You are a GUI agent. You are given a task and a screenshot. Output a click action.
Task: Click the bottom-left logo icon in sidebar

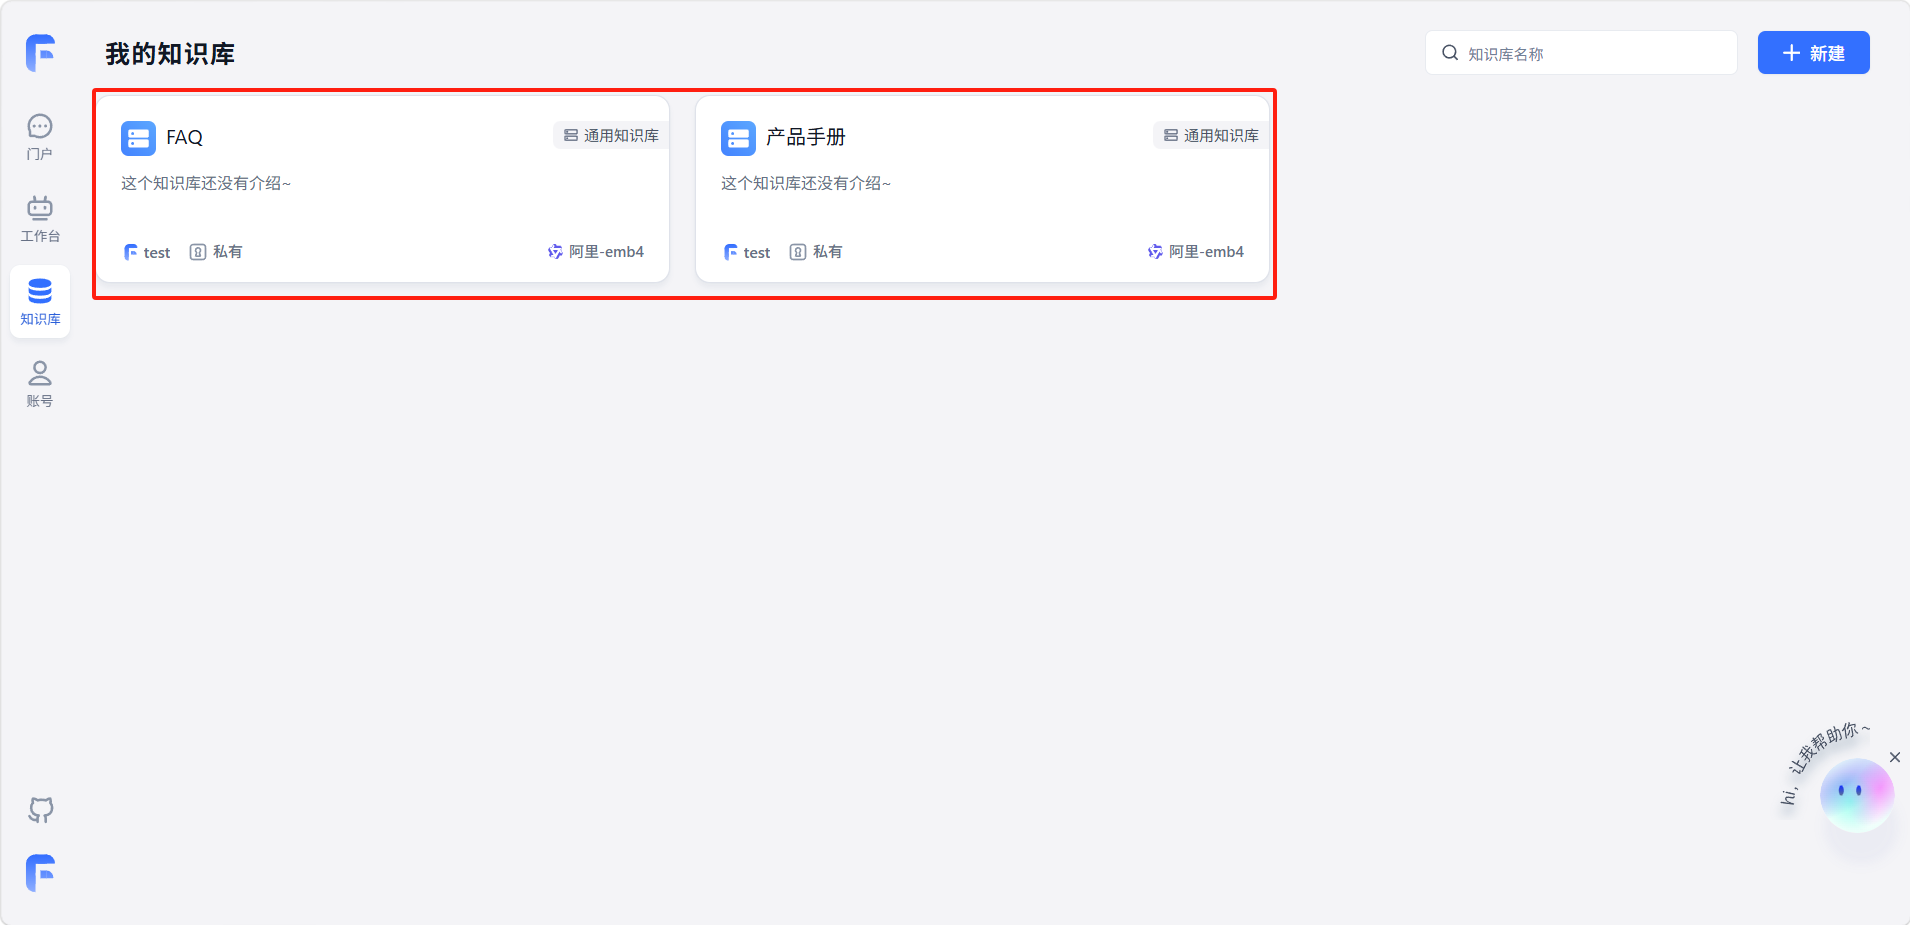(40, 873)
